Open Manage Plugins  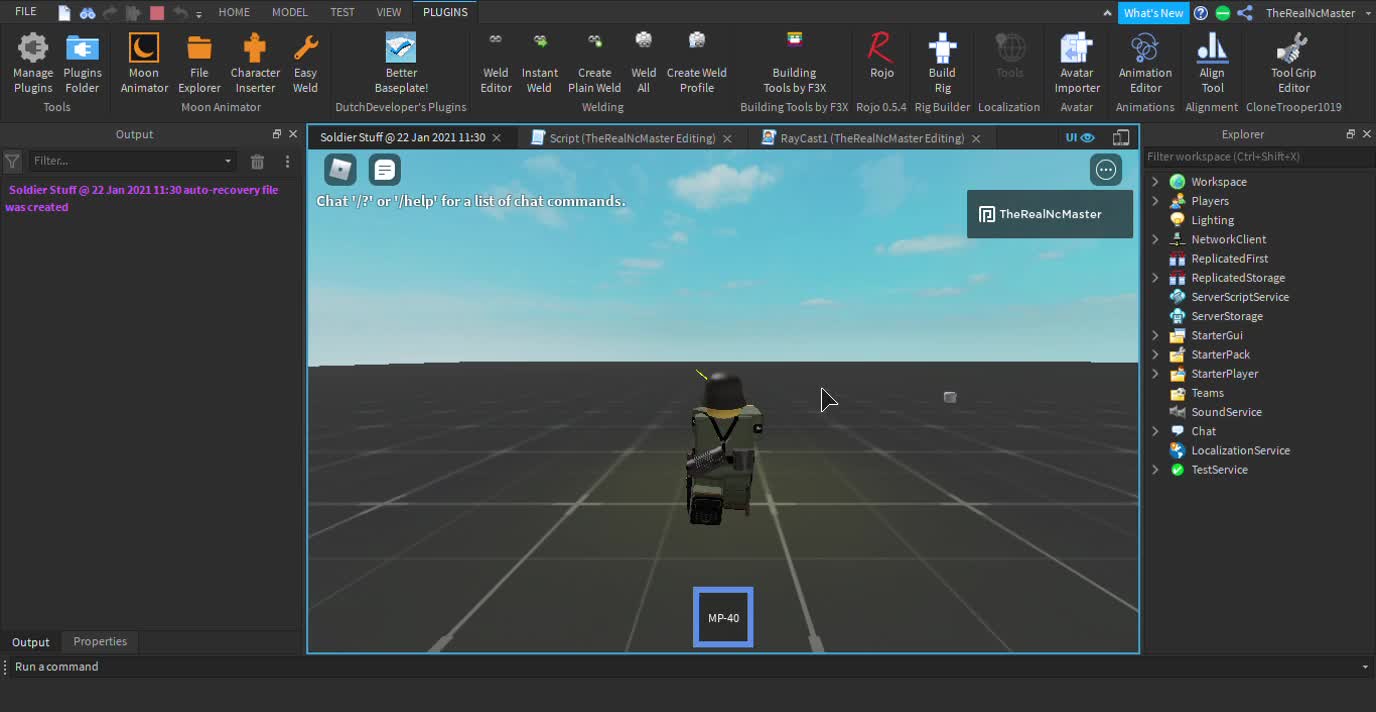point(33,64)
